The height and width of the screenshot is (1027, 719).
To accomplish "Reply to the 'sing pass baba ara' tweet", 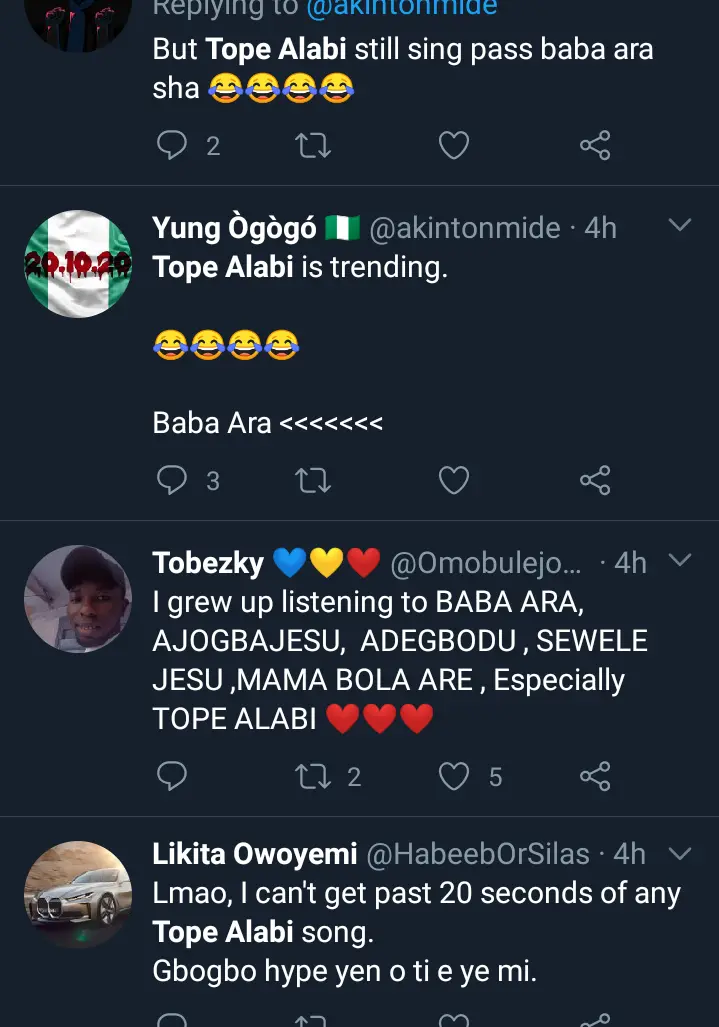I will 173,146.
